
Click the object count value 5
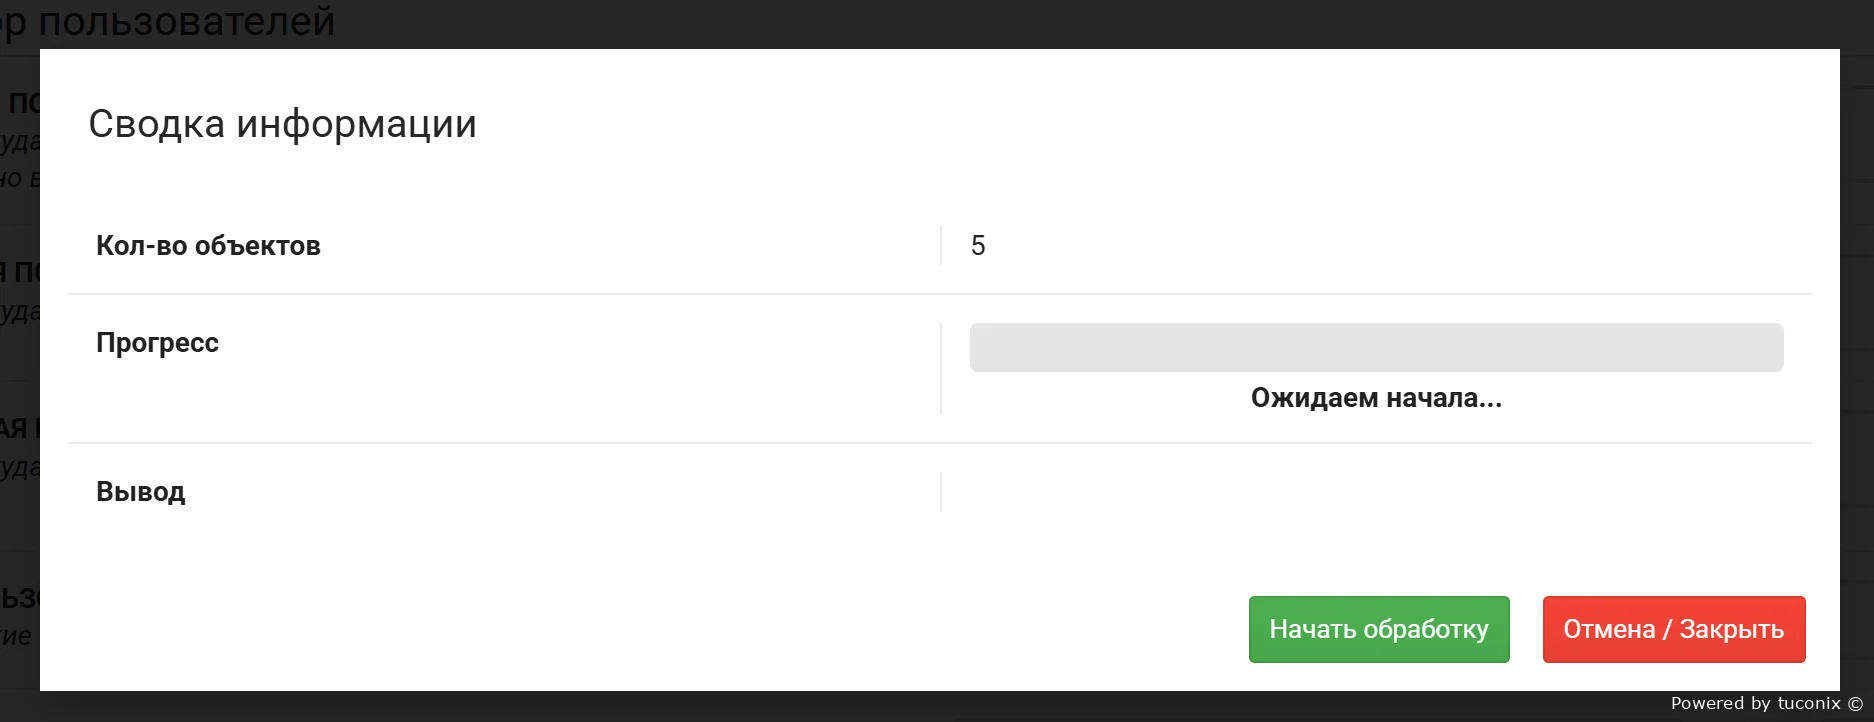[x=978, y=246]
